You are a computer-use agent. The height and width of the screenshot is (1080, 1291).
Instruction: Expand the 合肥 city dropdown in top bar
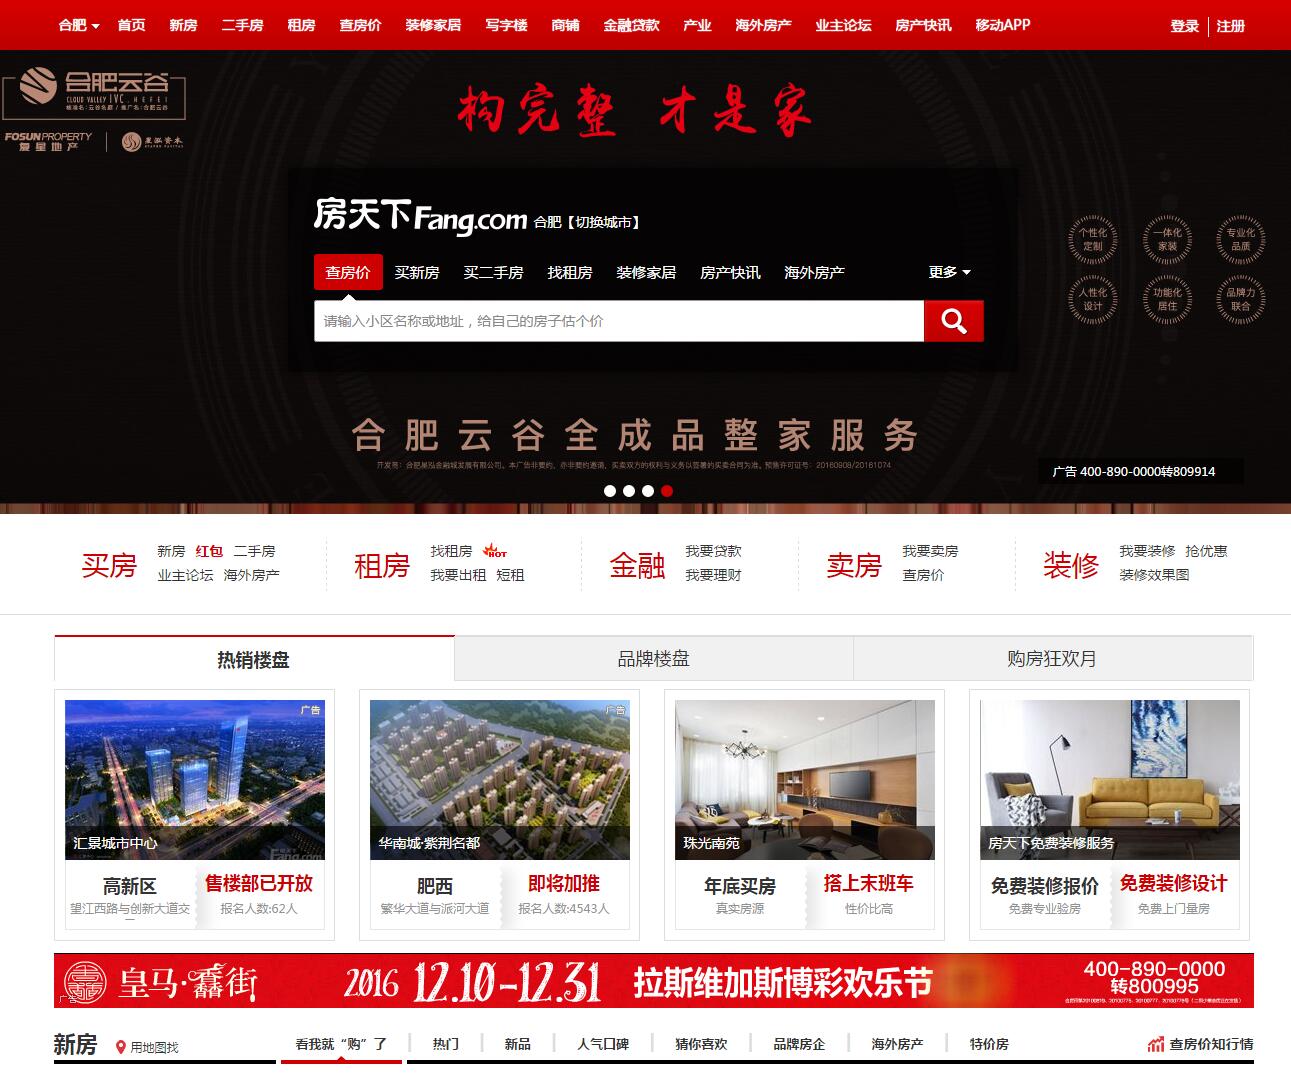(79, 25)
